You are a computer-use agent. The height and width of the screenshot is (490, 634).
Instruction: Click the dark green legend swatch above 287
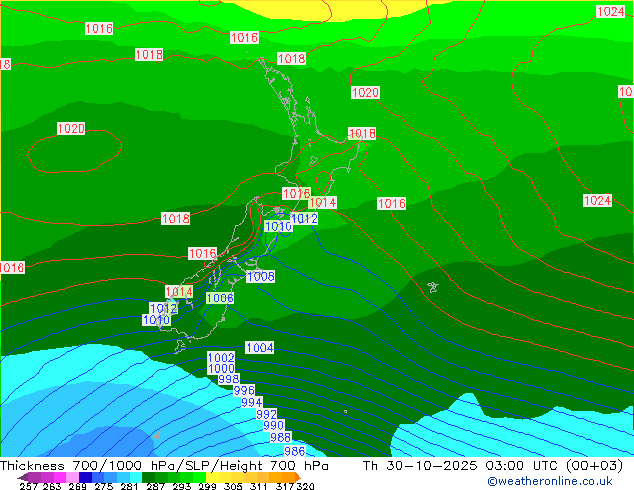[x=148, y=477]
